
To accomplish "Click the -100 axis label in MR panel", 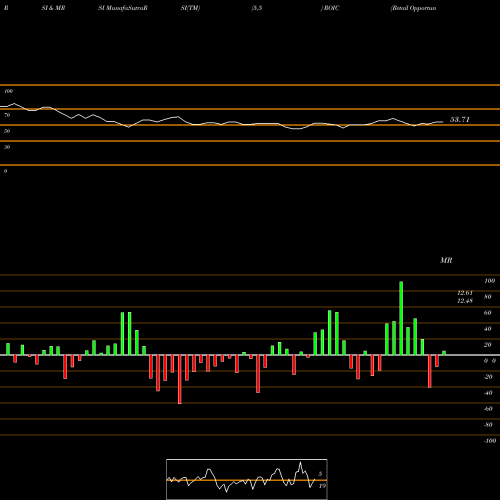I will (x=490, y=441).
